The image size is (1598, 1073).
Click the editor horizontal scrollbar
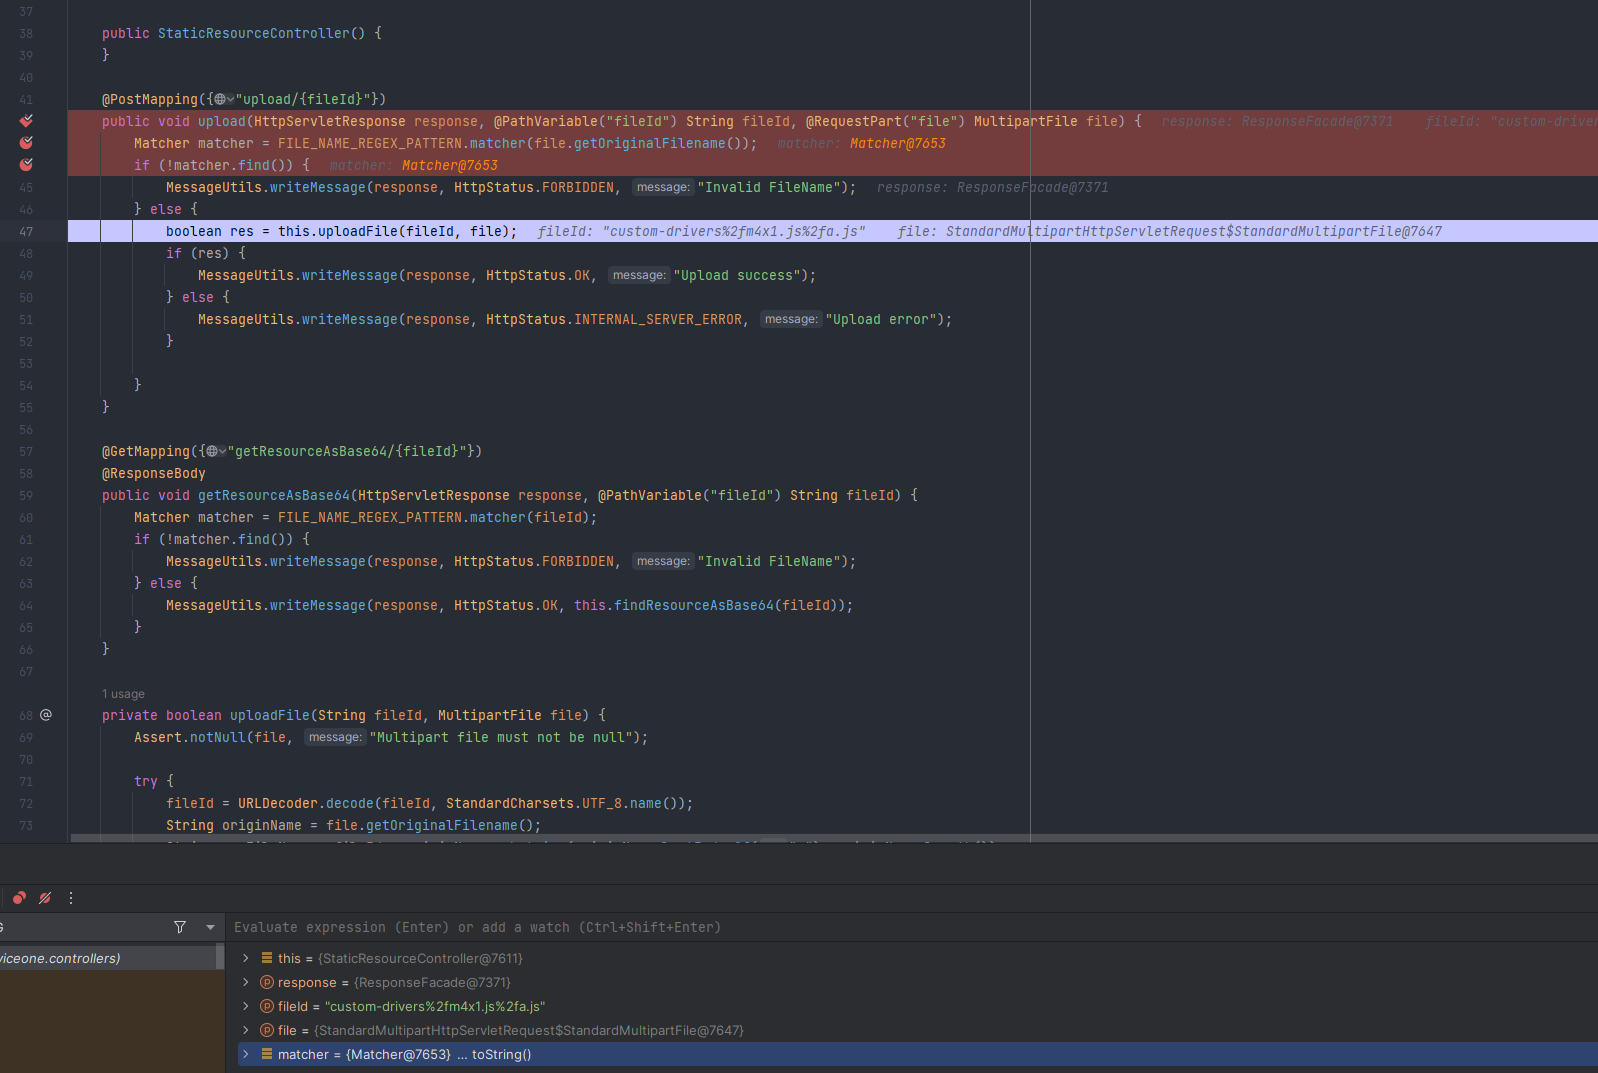834,838
